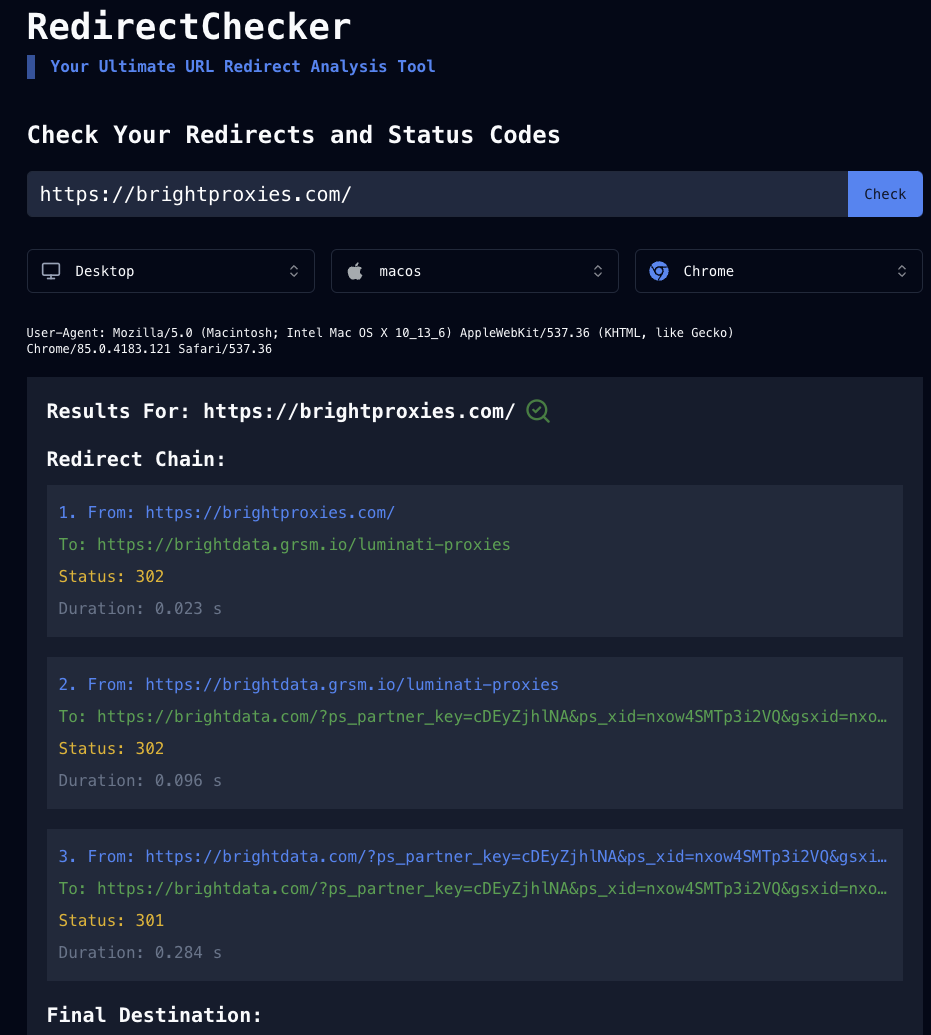
Task: Click Duration: 0.096 s text
Action: [x=140, y=780]
